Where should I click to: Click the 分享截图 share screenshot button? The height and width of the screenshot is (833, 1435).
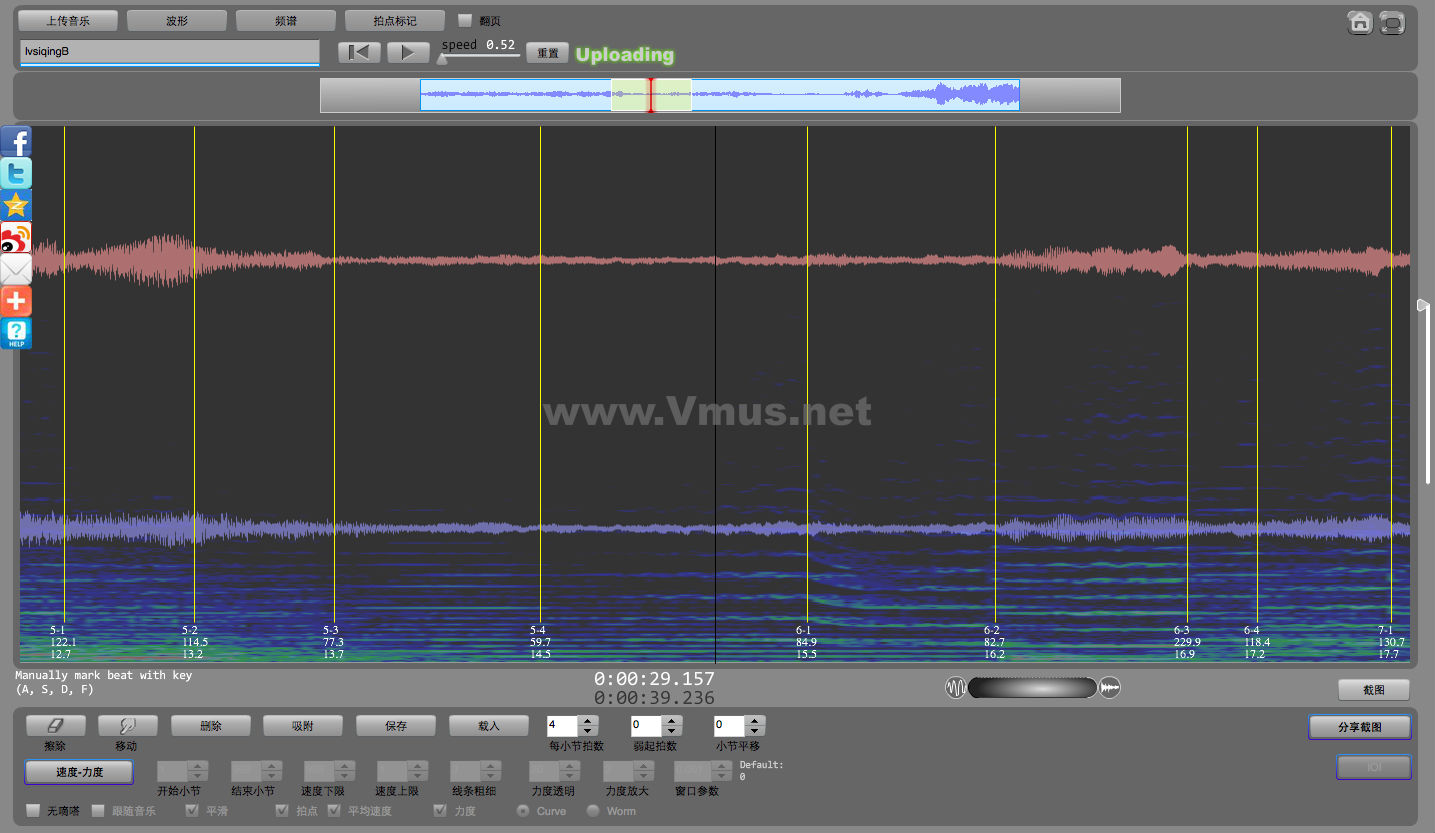coord(1360,727)
